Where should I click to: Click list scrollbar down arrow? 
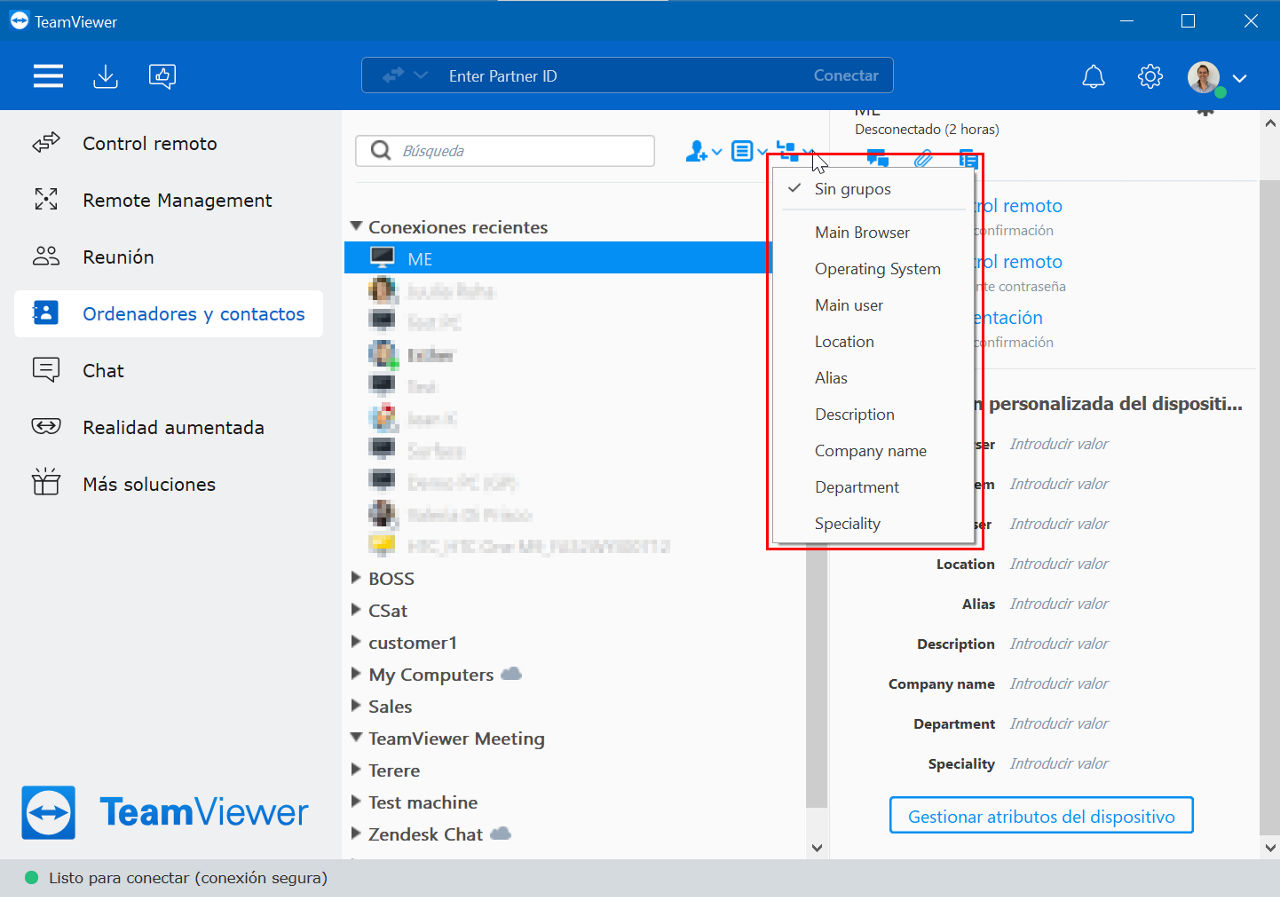coord(817,847)
